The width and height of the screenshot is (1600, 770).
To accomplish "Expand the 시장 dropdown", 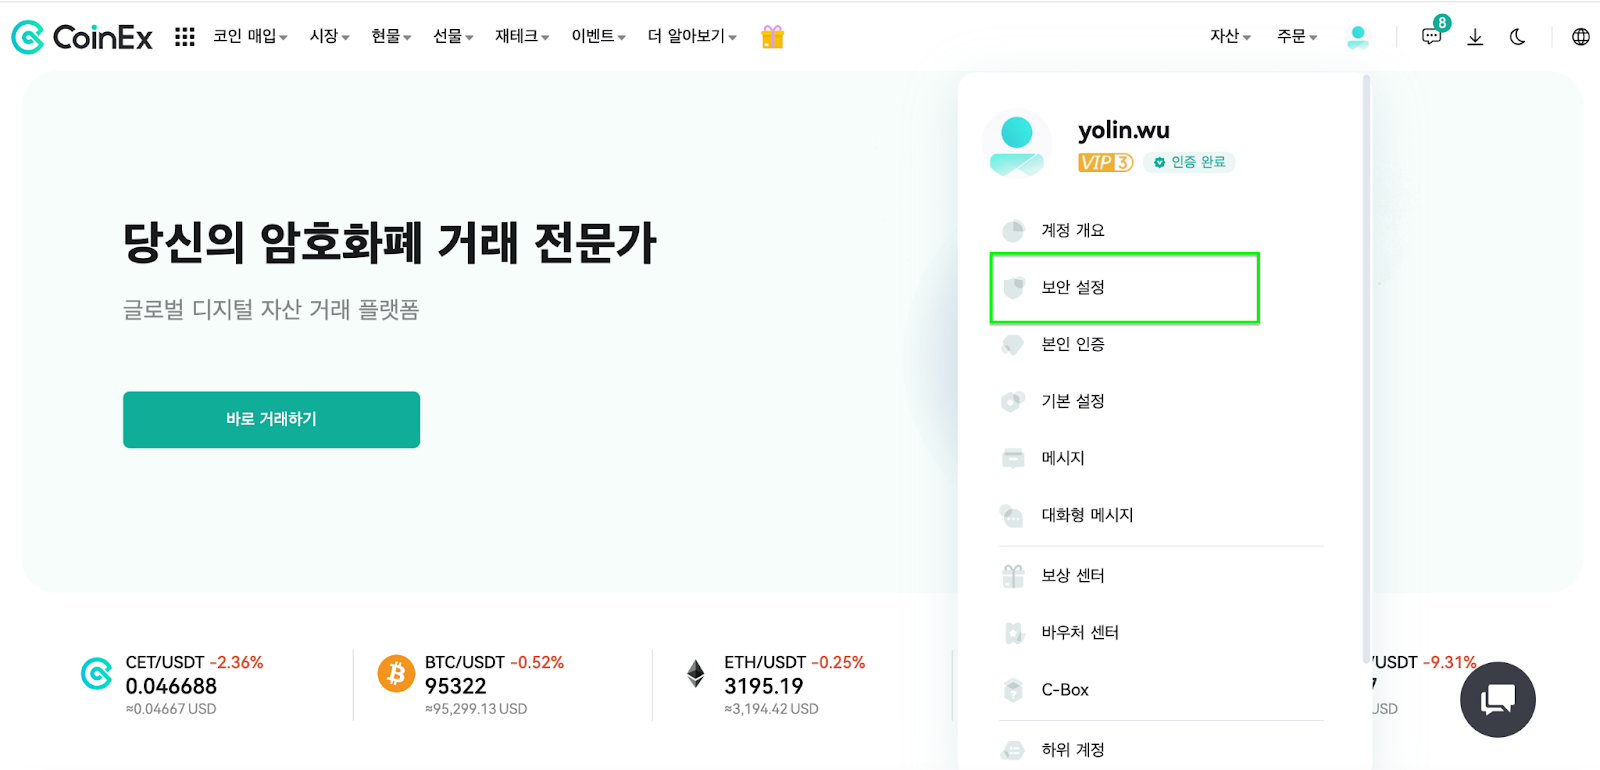I will [x=324, y=36].
